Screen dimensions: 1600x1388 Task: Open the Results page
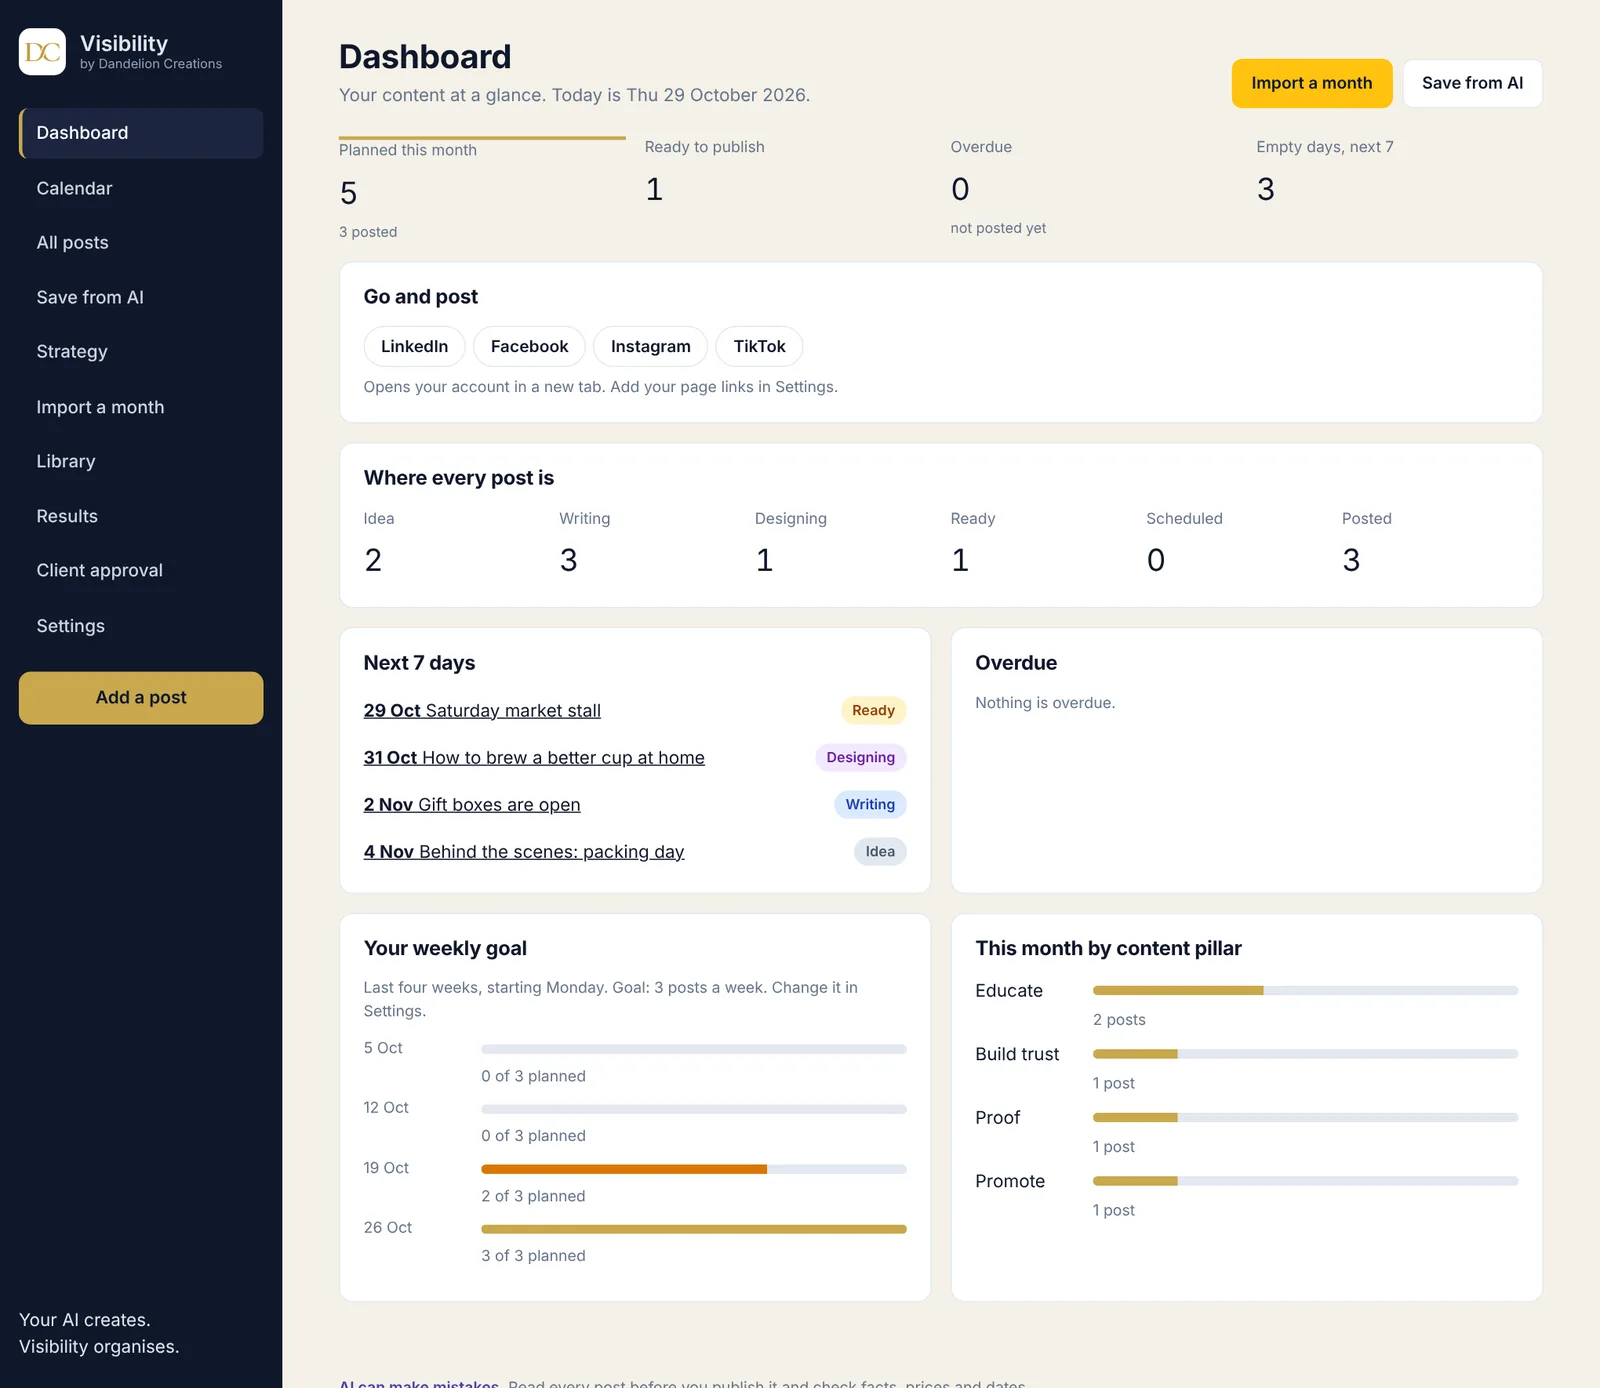(x=141, y=516)
